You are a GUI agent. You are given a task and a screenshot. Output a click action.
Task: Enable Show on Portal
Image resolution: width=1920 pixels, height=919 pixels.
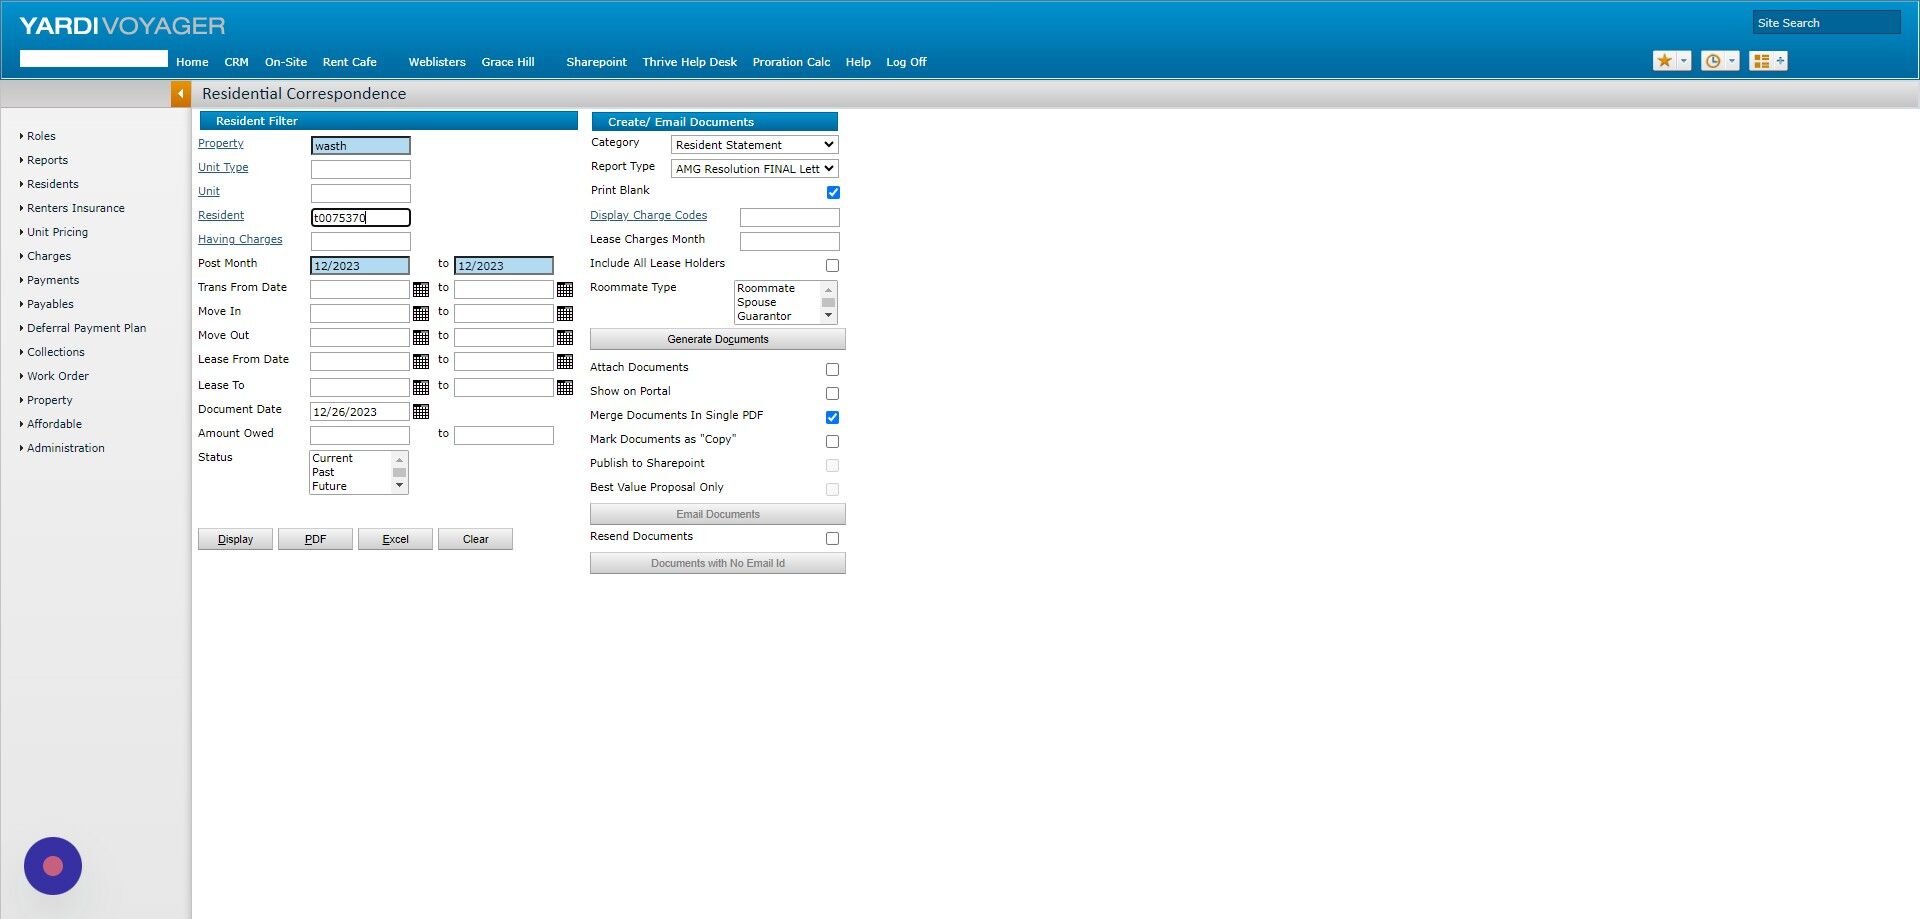point(832,393)
